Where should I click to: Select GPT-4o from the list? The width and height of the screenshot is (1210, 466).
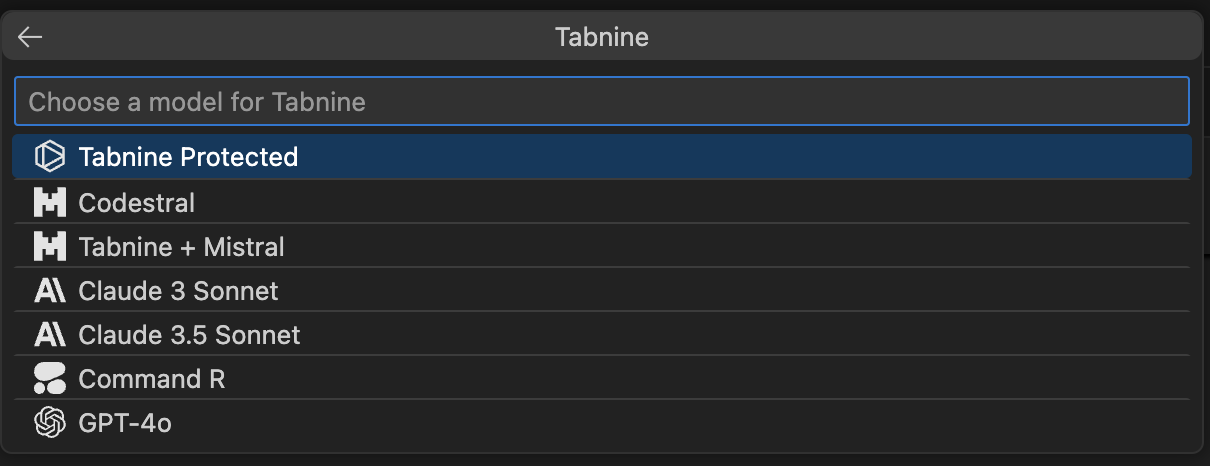tap(125, 423)
